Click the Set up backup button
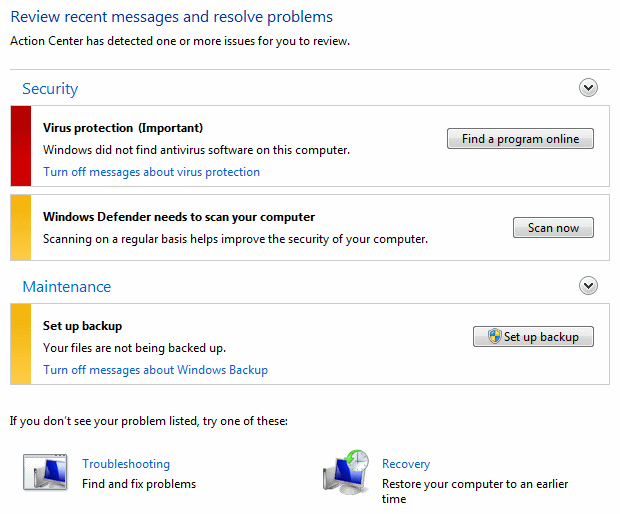Screen dimensions: 620x514 coord(533,336)
